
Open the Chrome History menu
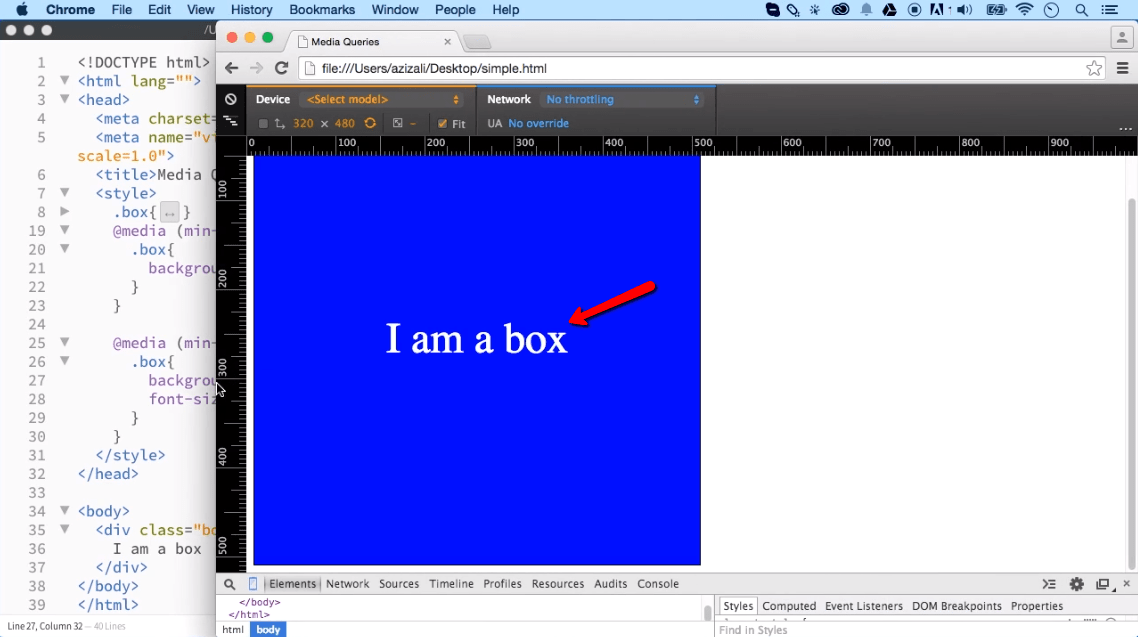251,10
